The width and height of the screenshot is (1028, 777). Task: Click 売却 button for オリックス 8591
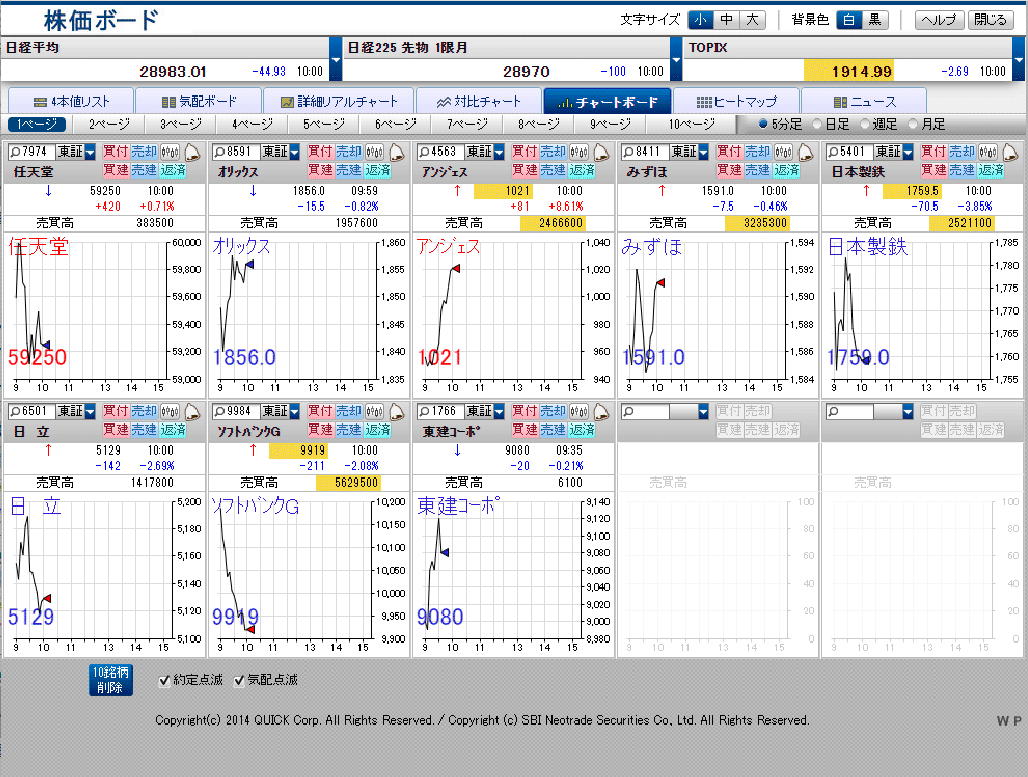click(x=349, y=151)
